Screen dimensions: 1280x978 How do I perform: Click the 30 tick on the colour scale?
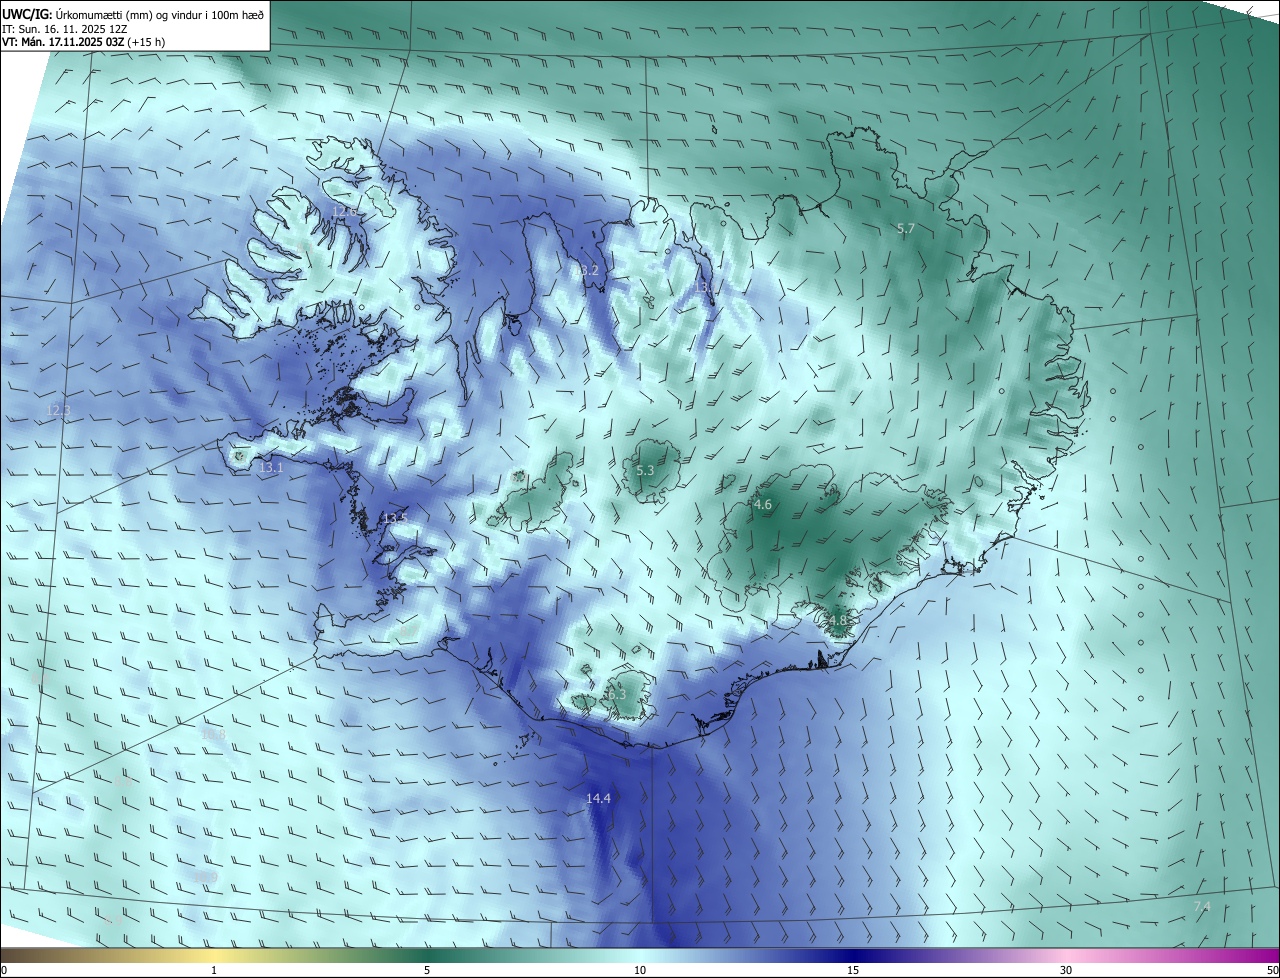click(1066, 970)
